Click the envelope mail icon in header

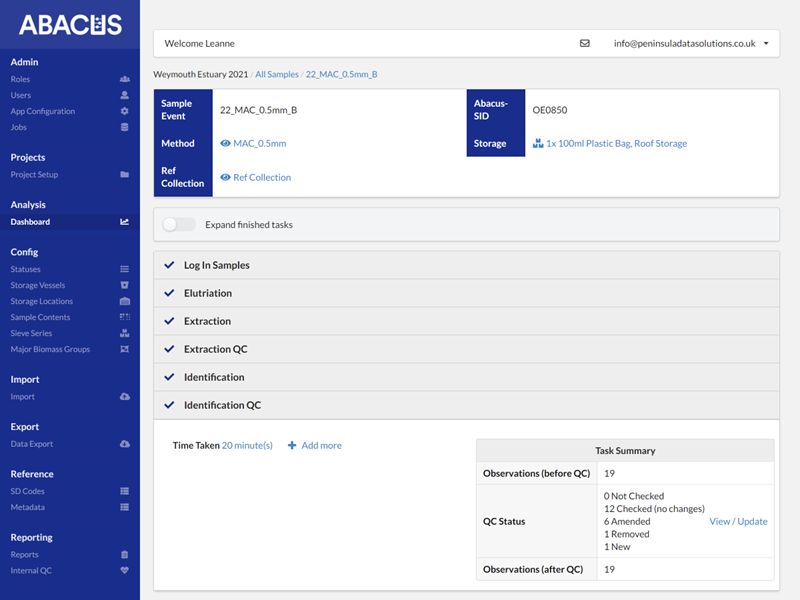585,44
